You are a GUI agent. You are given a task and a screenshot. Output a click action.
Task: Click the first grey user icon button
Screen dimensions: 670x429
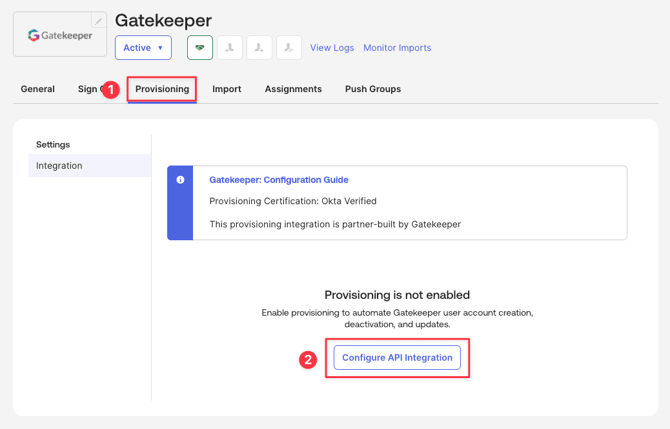pos(230,47)
